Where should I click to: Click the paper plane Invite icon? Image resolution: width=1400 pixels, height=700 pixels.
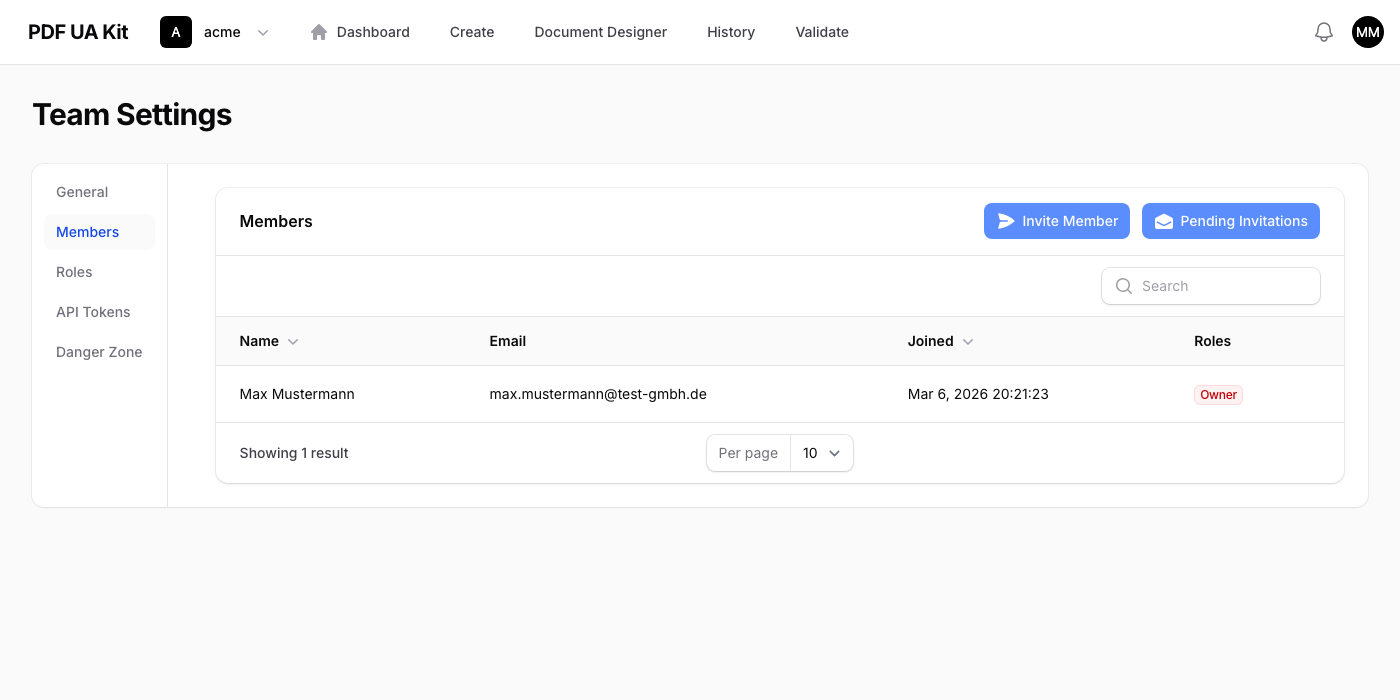(x=1006, y=221)
